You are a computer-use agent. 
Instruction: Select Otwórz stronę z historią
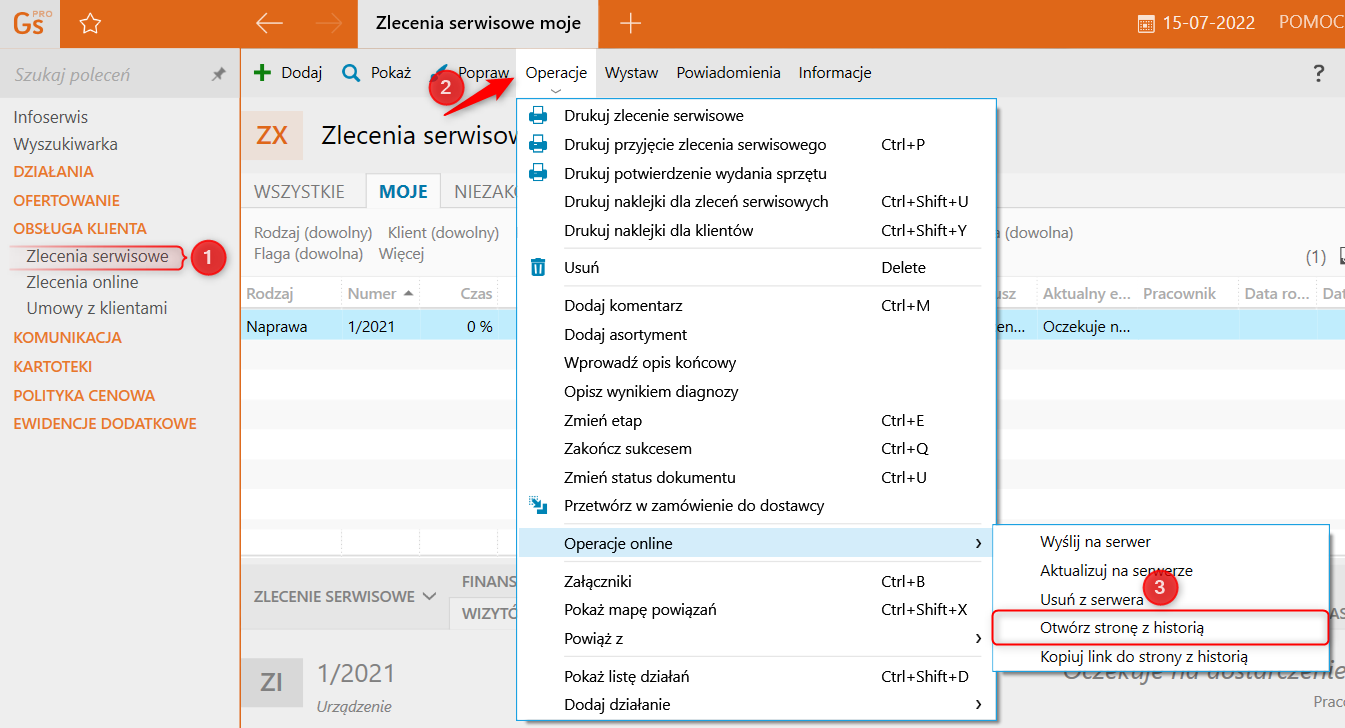click(x=1122, y=628)
